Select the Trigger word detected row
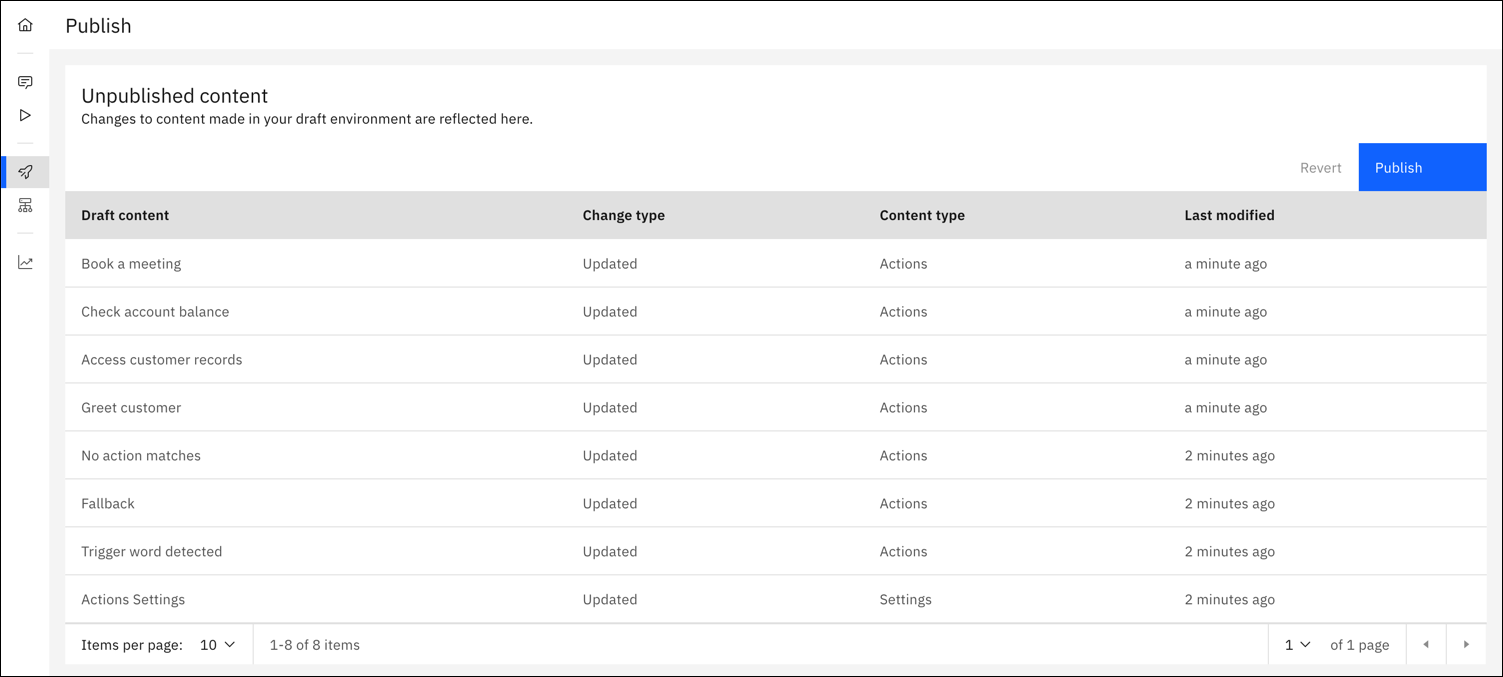This screenshot has width=1503, height=677. [x=151, y=551]
